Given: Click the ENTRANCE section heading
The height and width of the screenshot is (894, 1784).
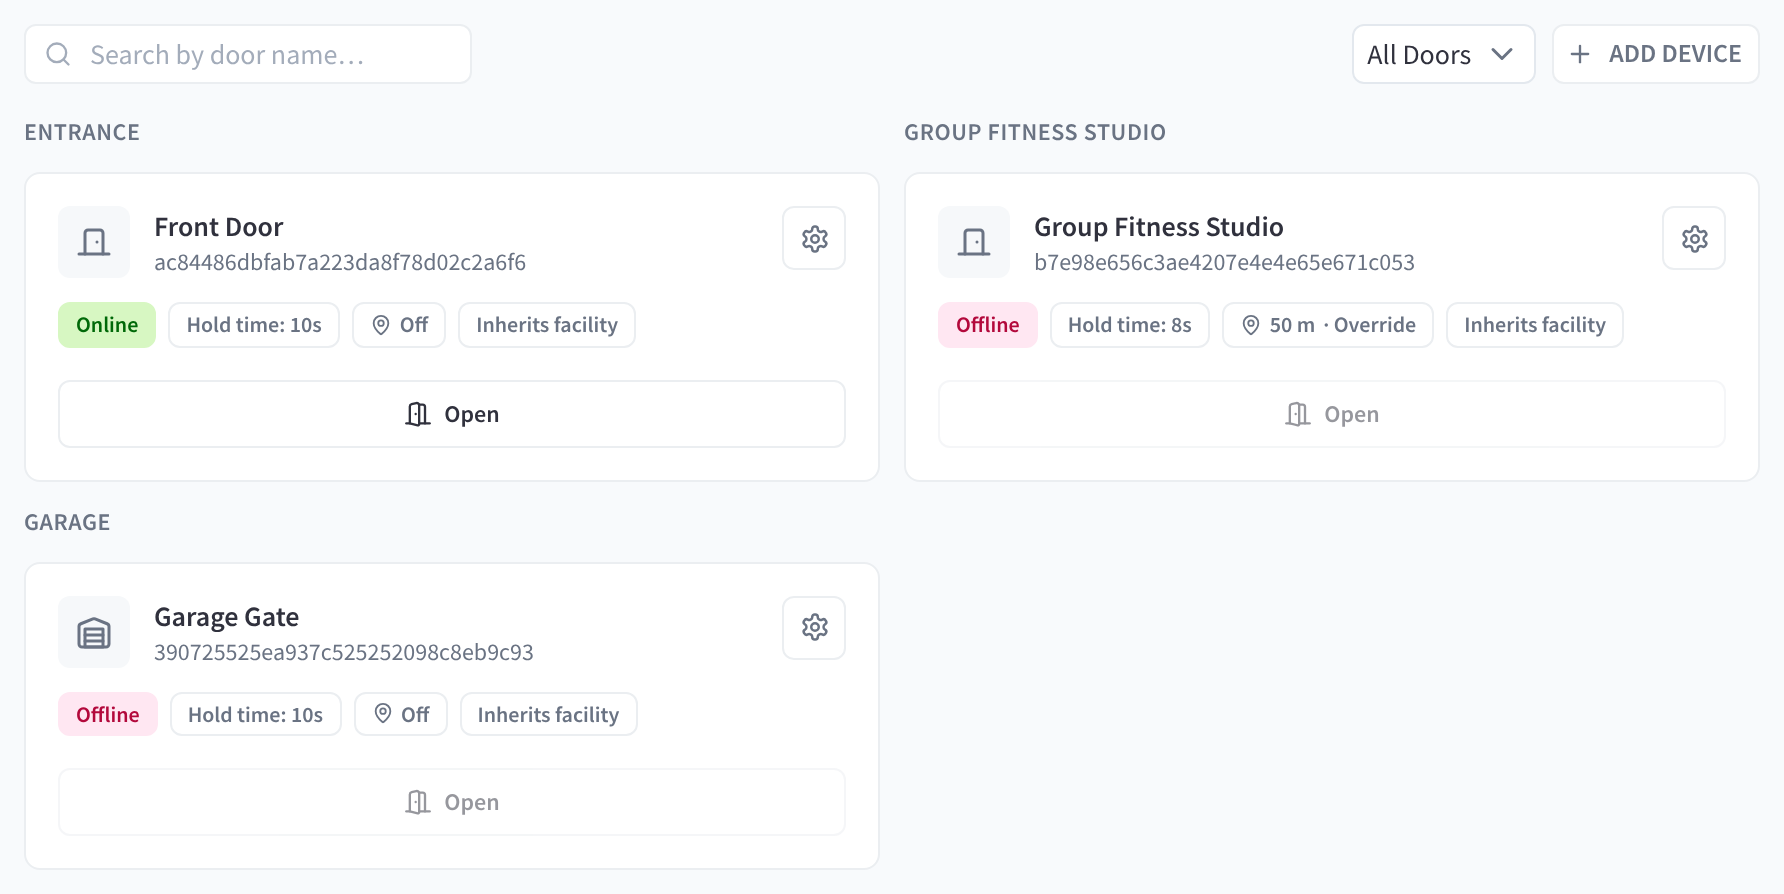Looking at the screenshot, I should point(82,132).
